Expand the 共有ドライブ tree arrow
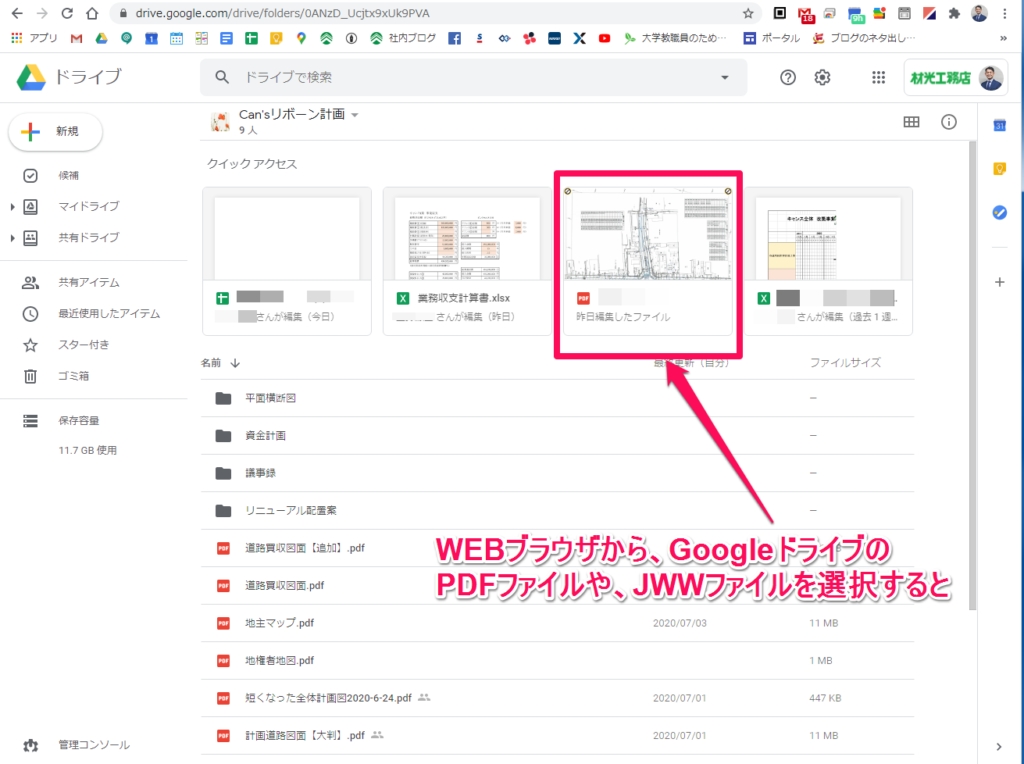1024x764 pixels. point(12,238)
